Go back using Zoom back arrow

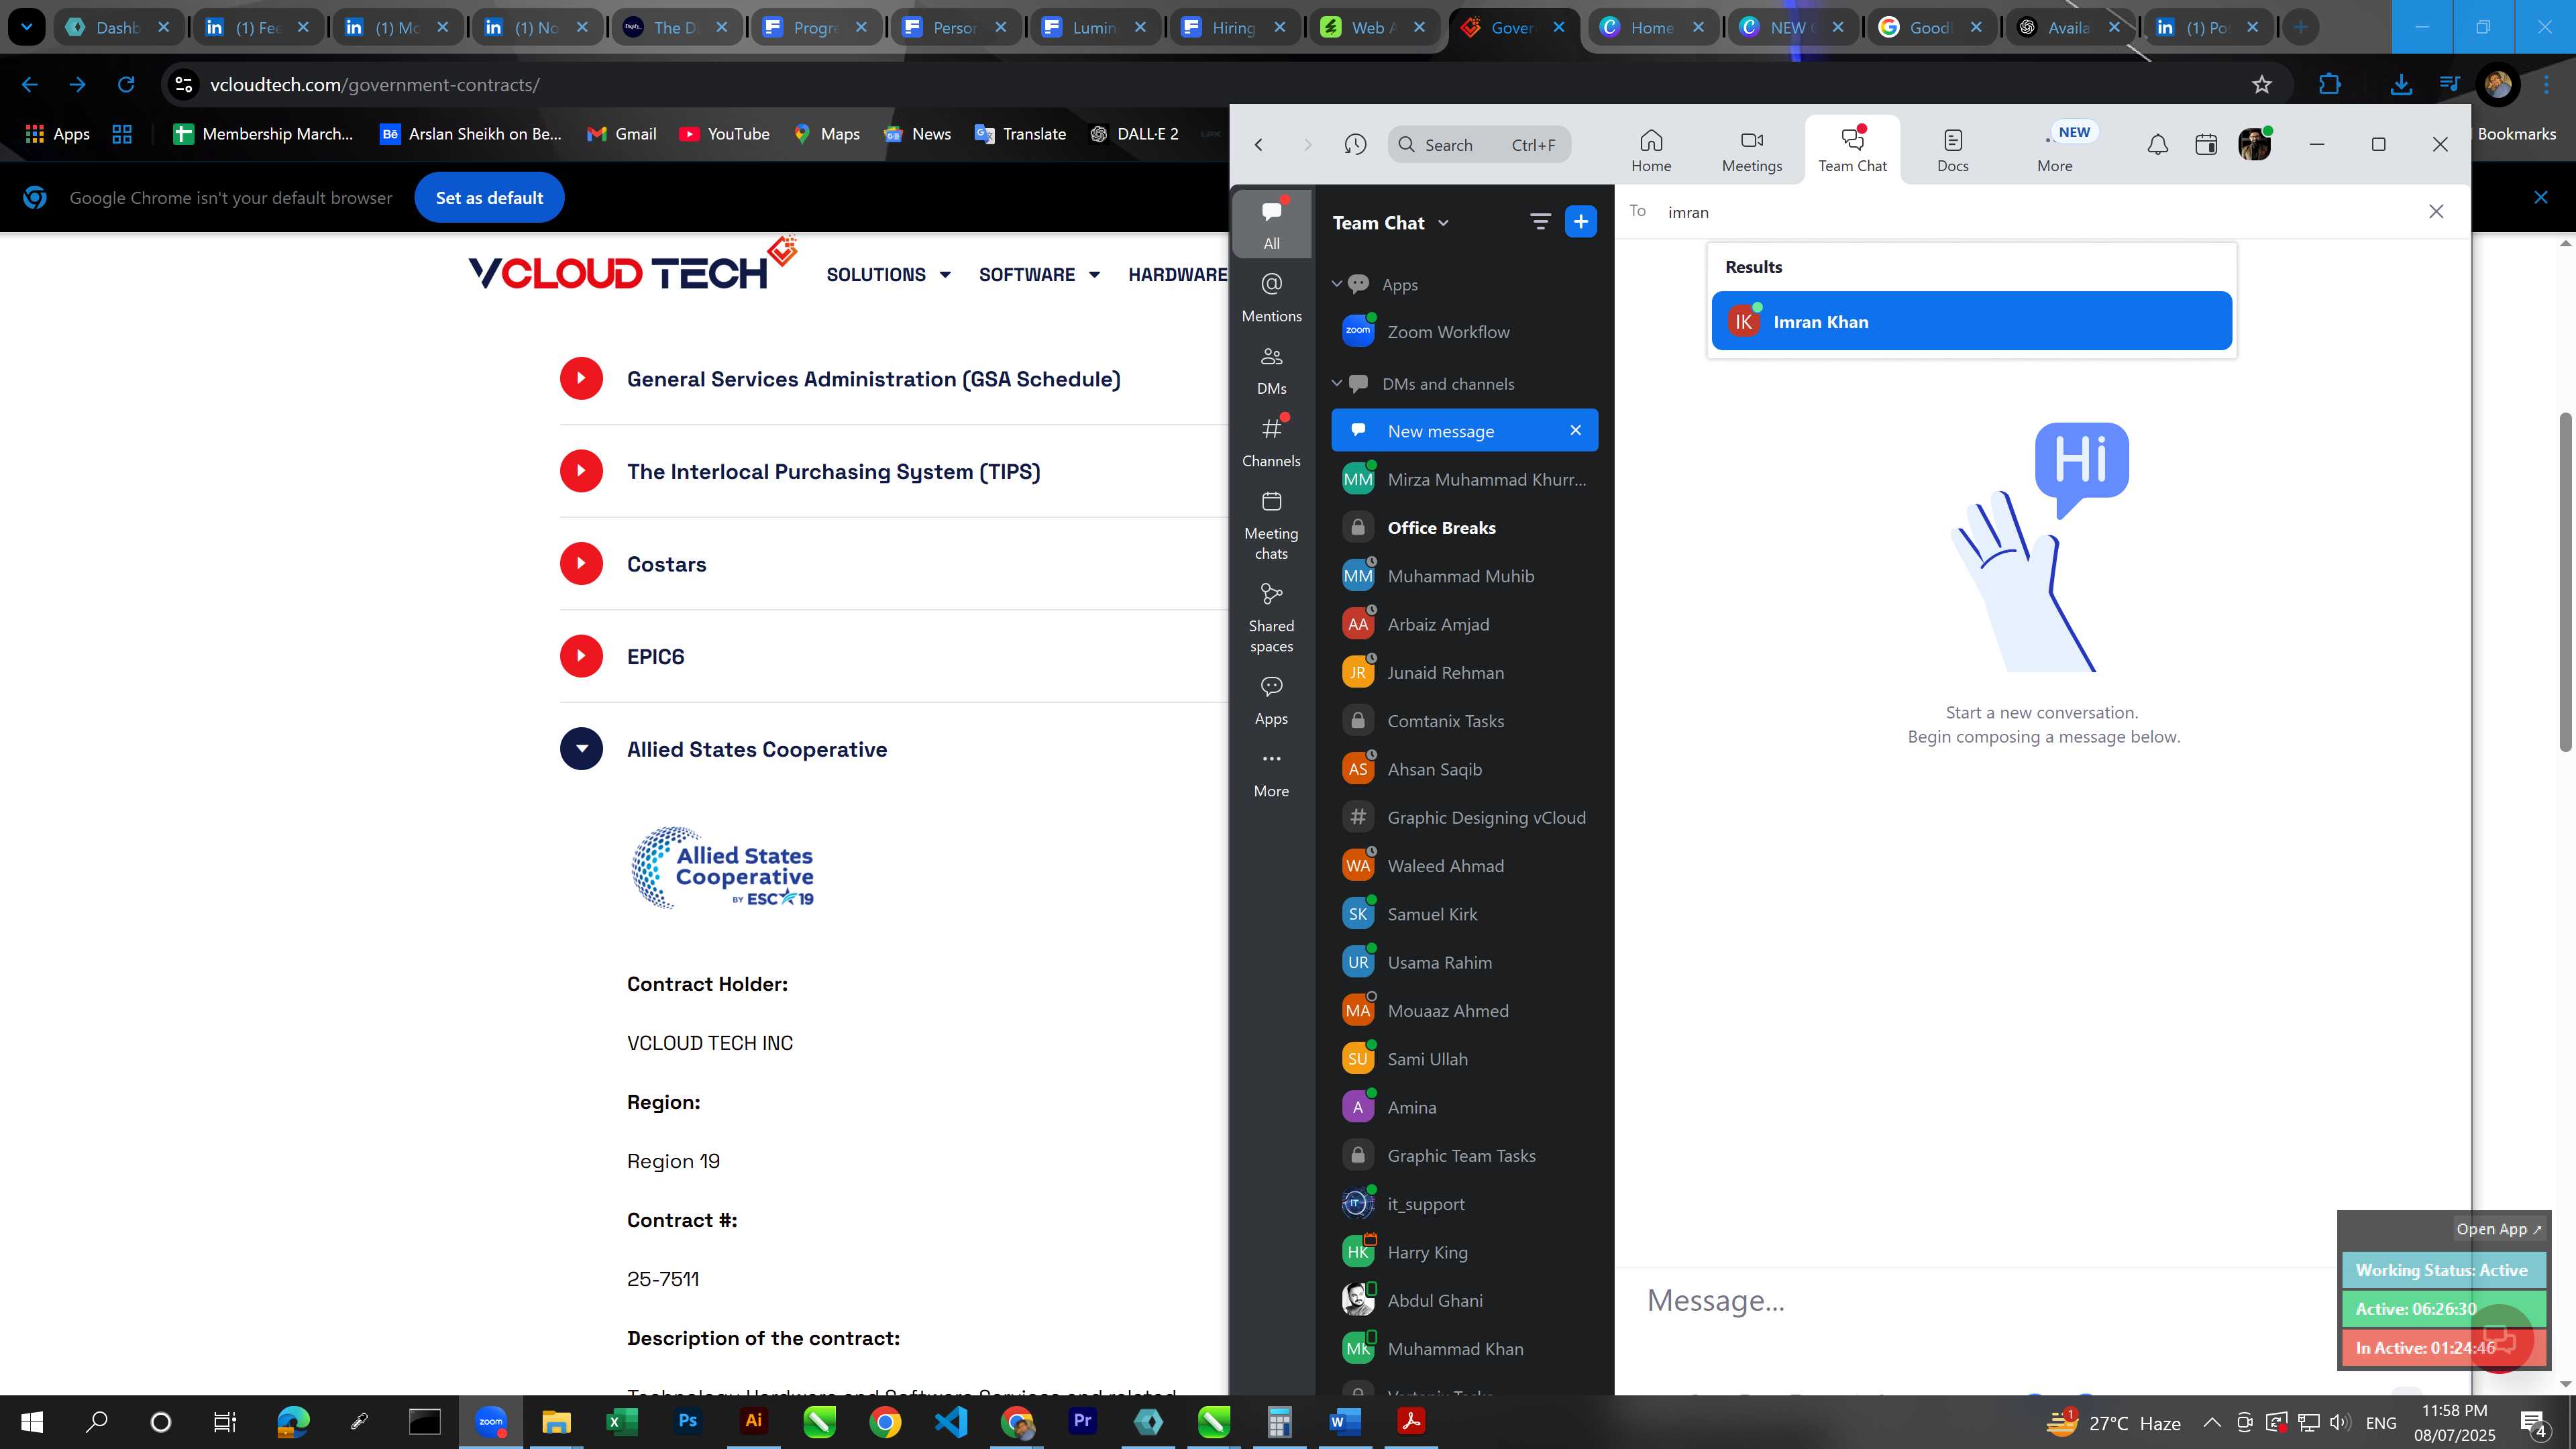click(1259, 145)
